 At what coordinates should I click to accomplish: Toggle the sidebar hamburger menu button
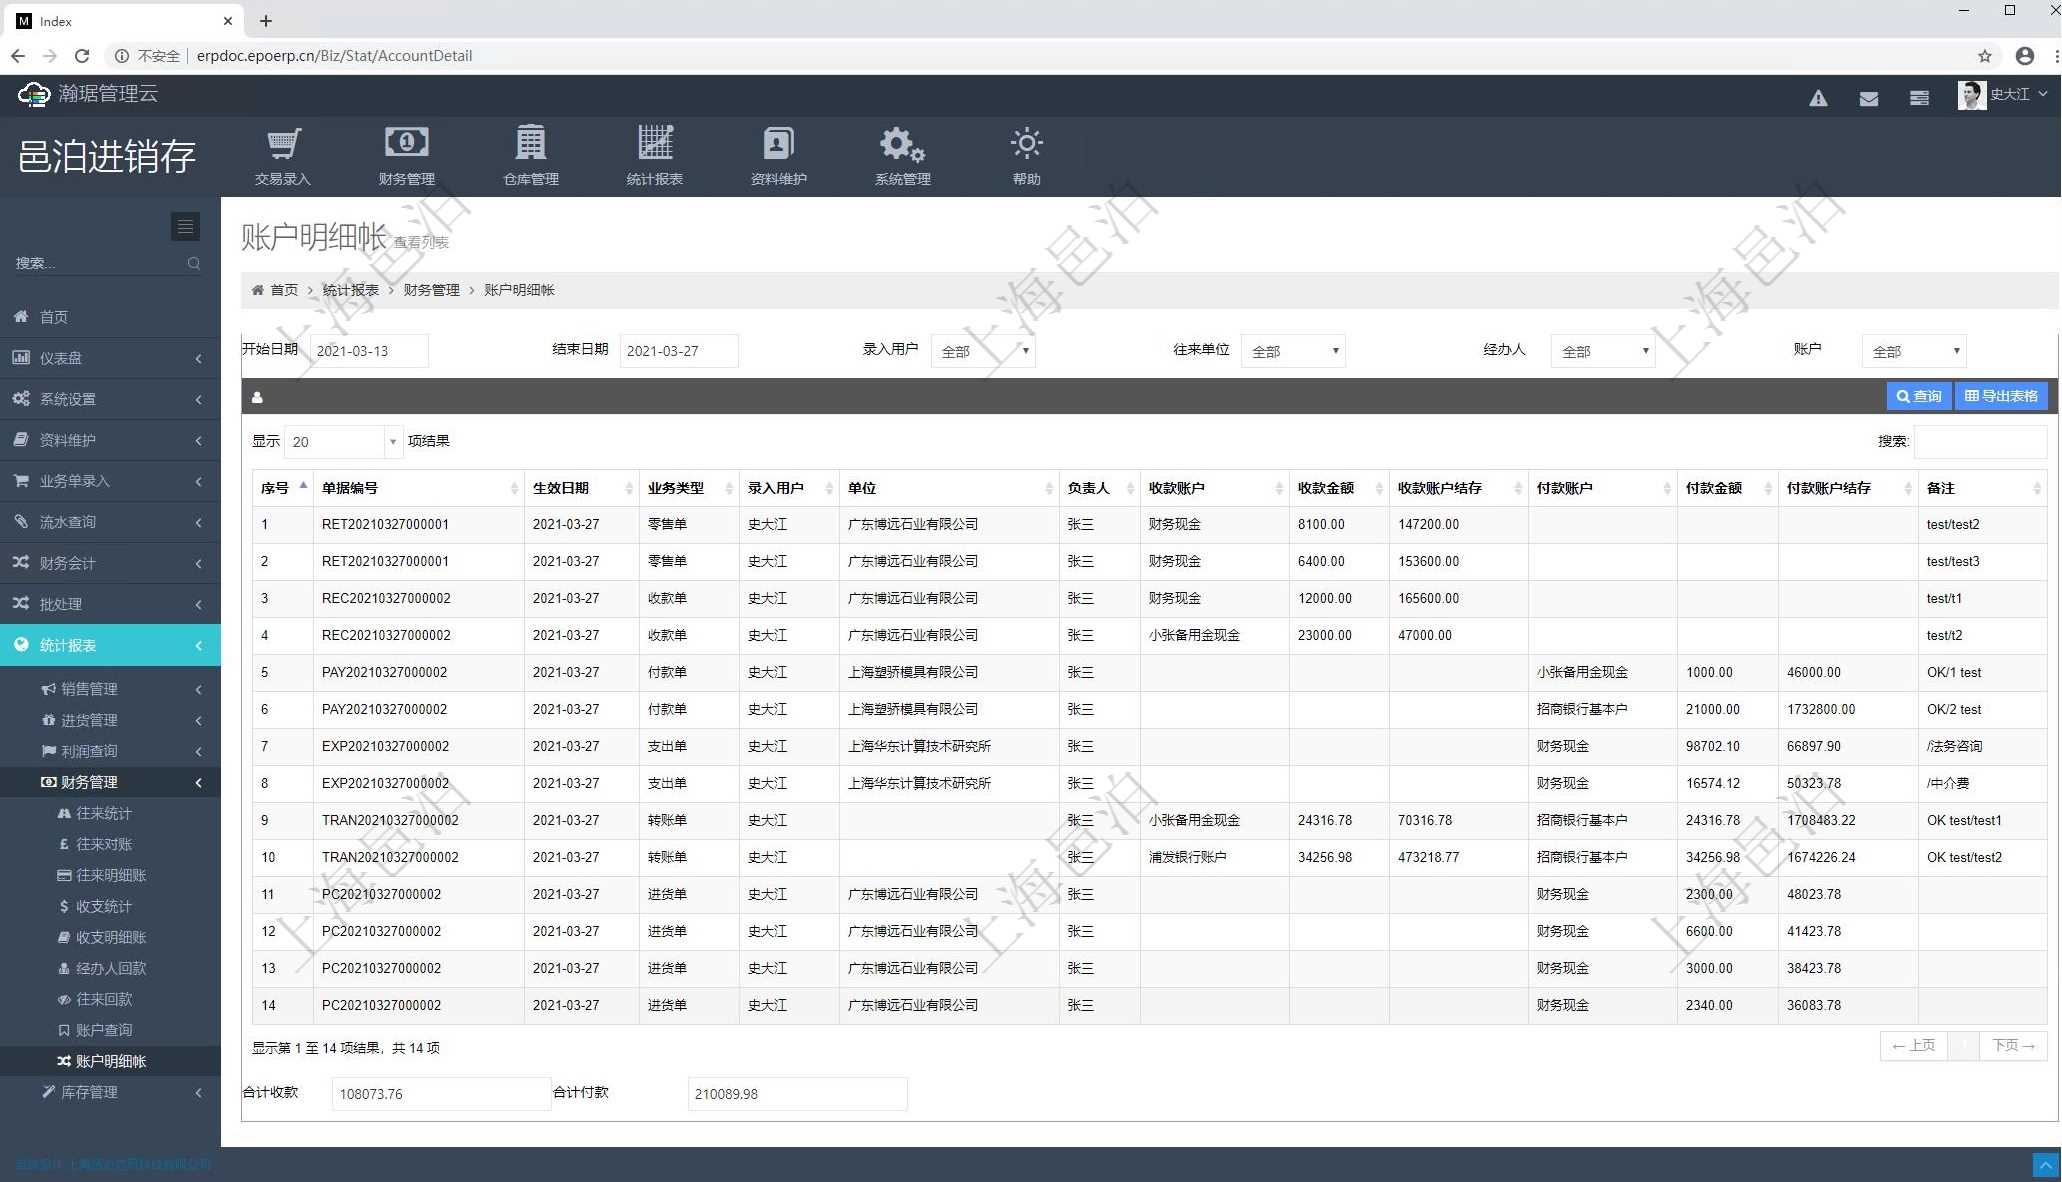[x=185, y=227]
